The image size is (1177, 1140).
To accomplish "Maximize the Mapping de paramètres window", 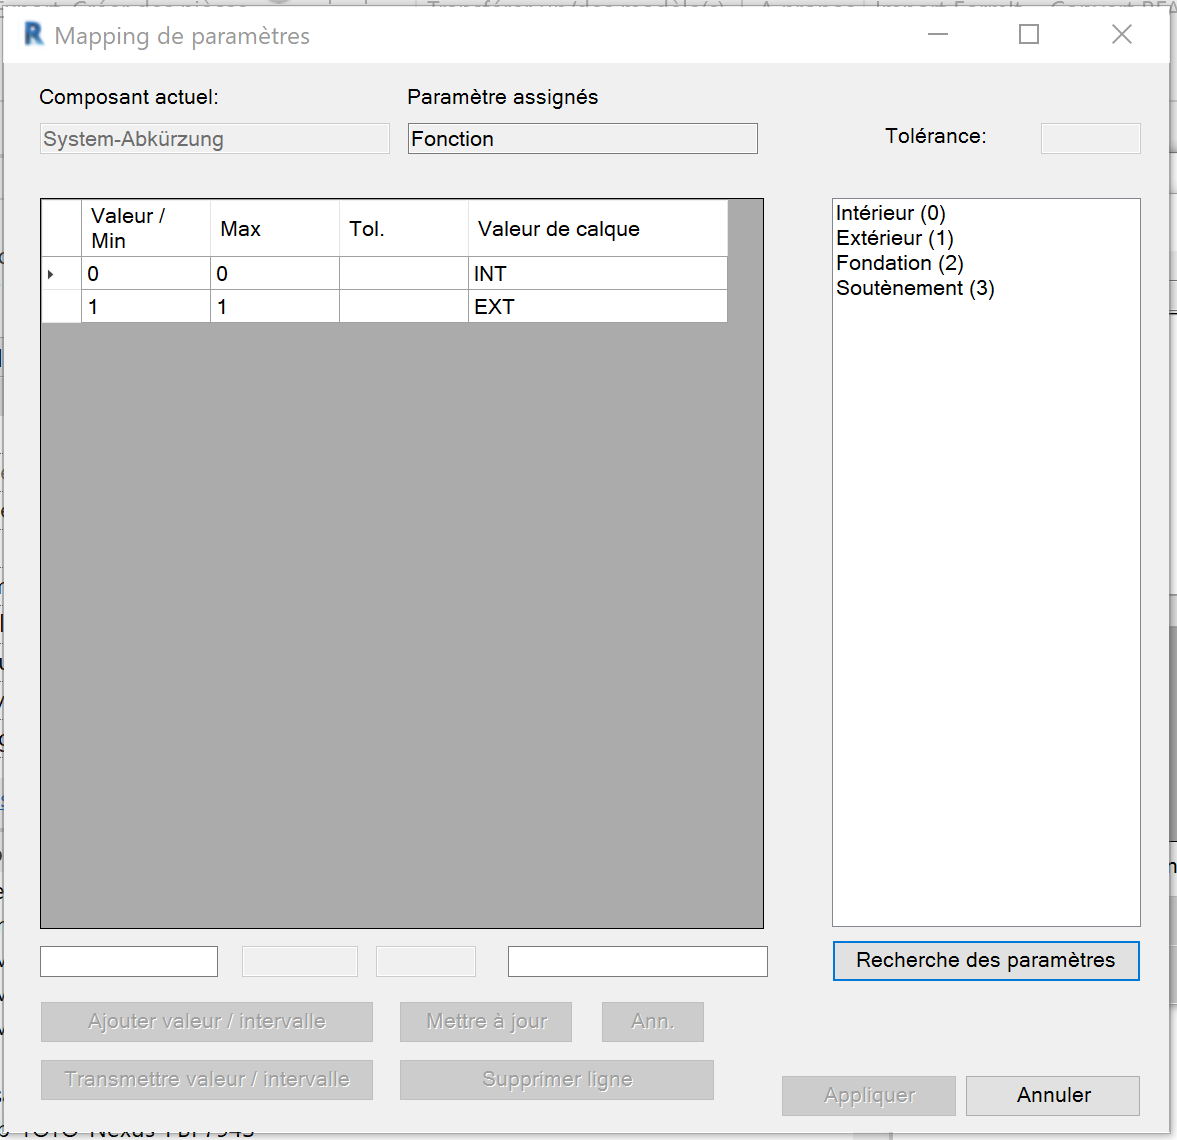I will (1028, 35).
